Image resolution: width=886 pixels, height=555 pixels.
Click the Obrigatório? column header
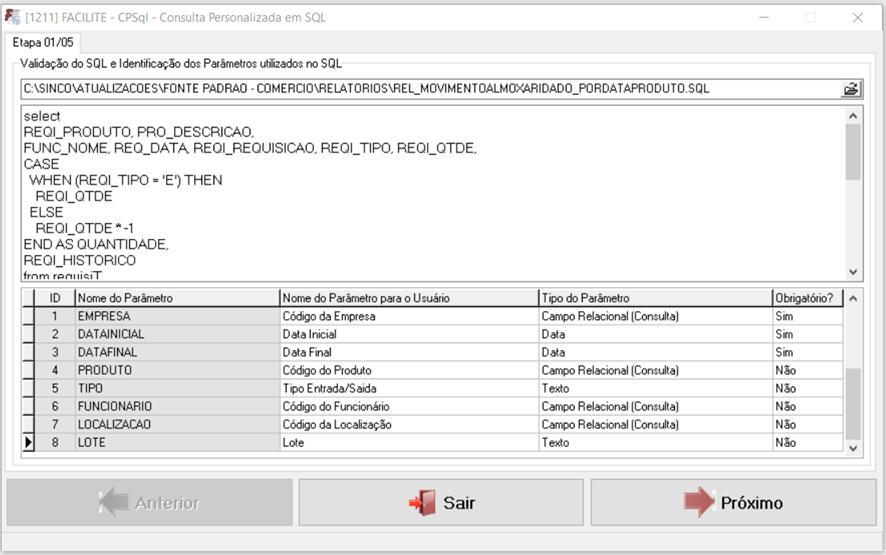pyautogui.click(x=807, y=298)
